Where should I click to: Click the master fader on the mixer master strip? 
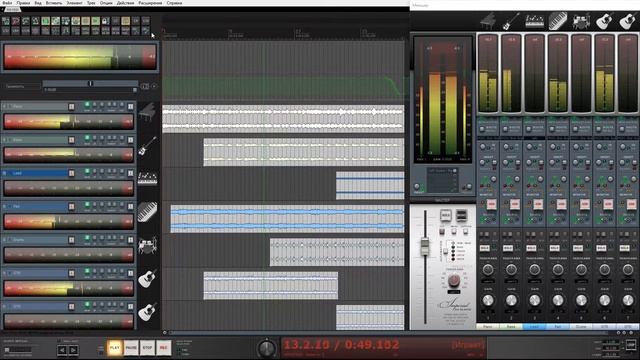click(x=425, y=246)
